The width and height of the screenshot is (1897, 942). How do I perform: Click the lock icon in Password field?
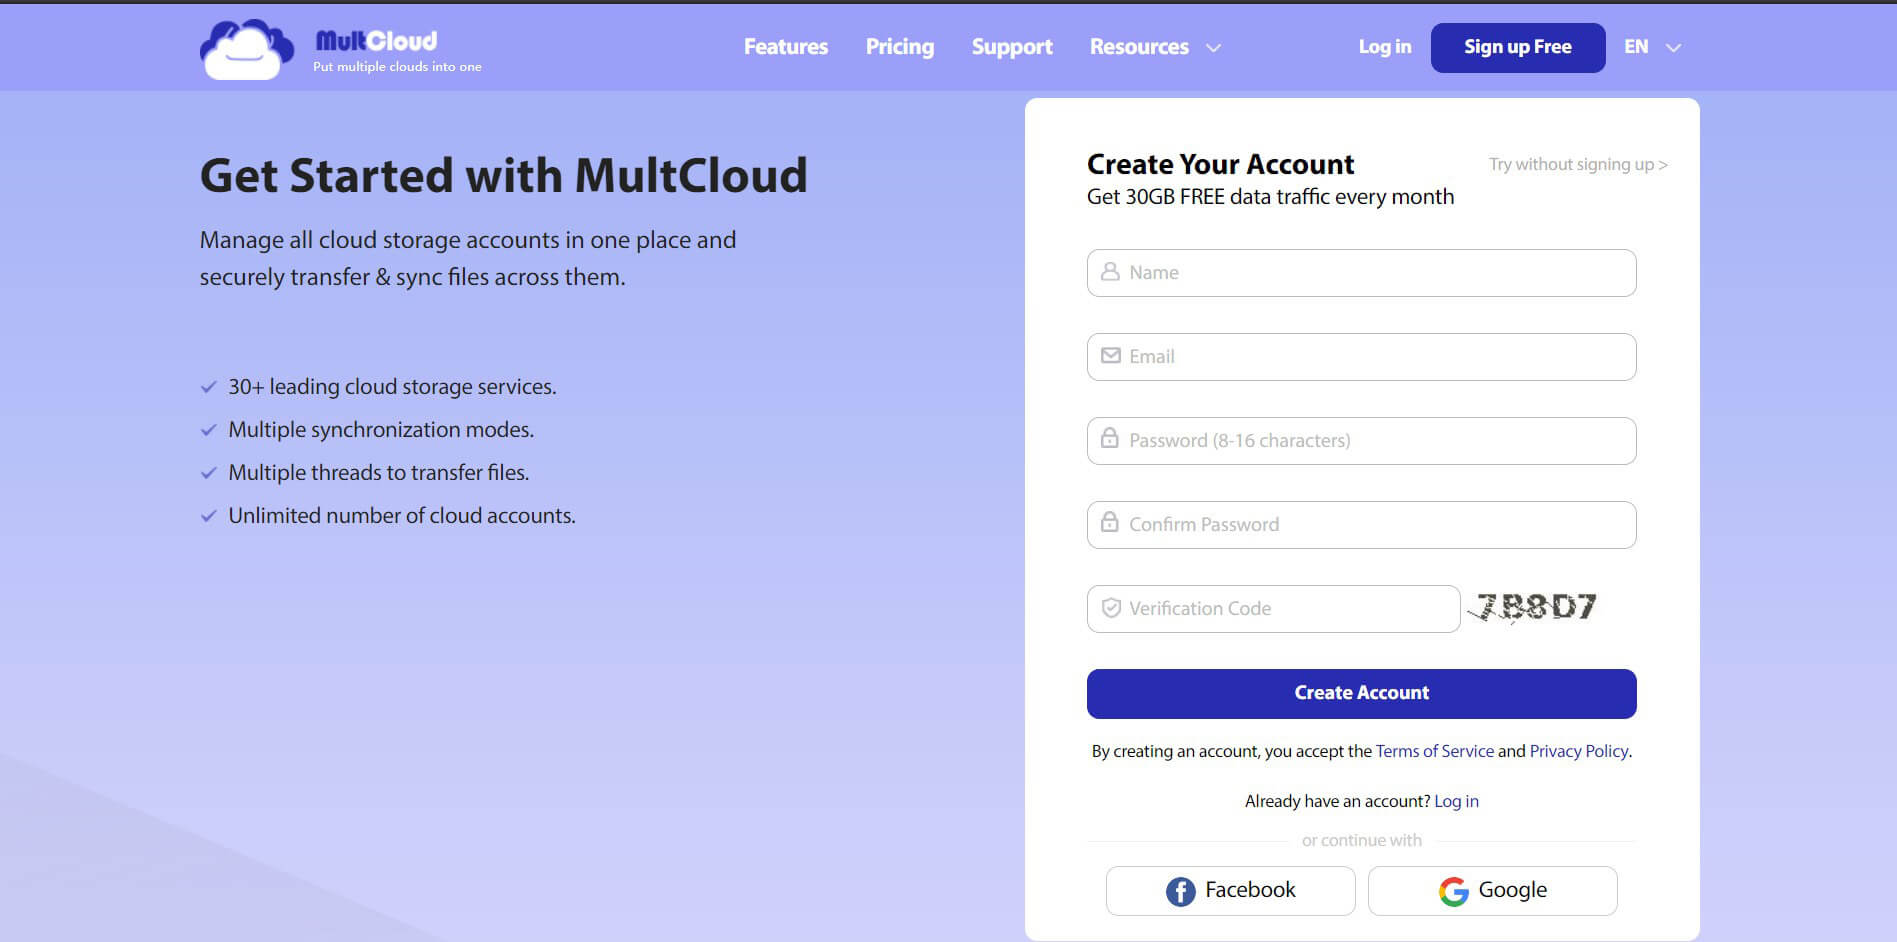click(x=1109, y=440)
